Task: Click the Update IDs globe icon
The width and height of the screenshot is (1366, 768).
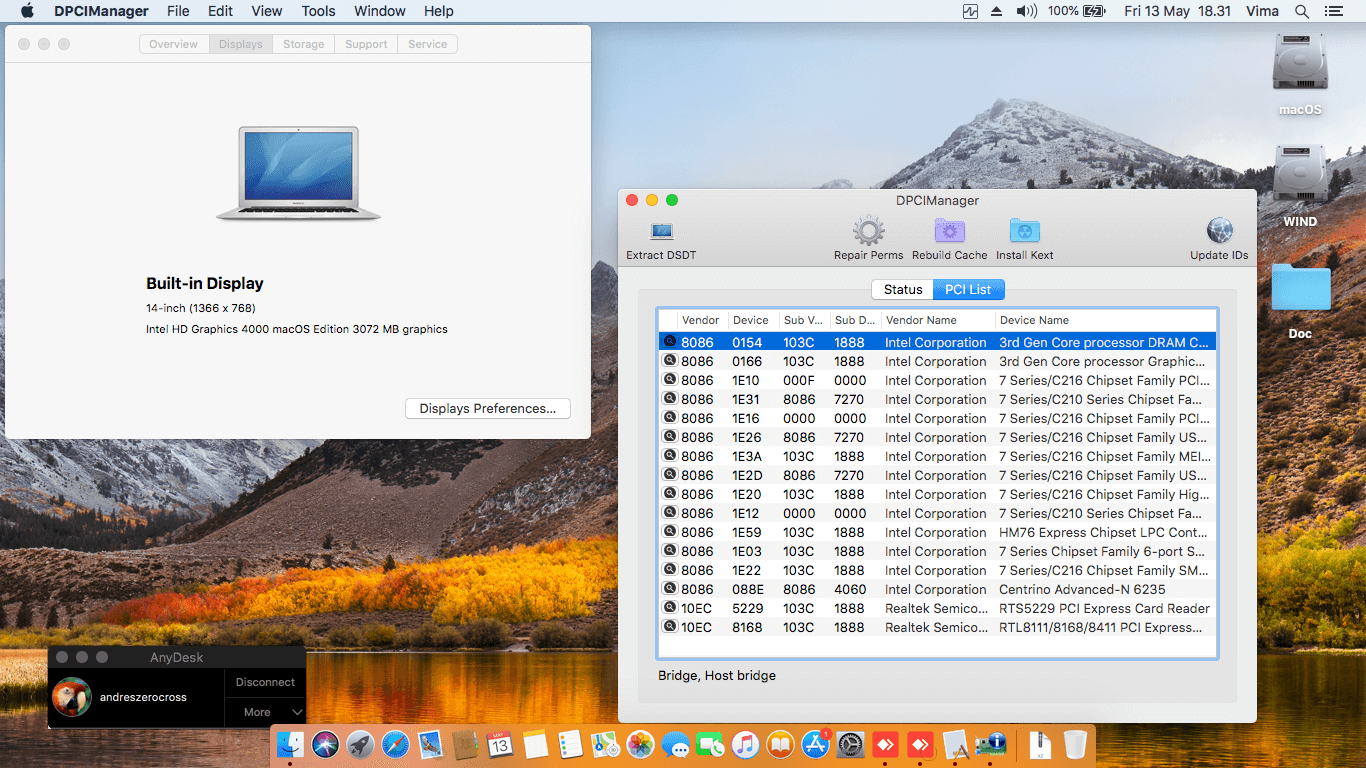Action: [x=1219, y=231]
